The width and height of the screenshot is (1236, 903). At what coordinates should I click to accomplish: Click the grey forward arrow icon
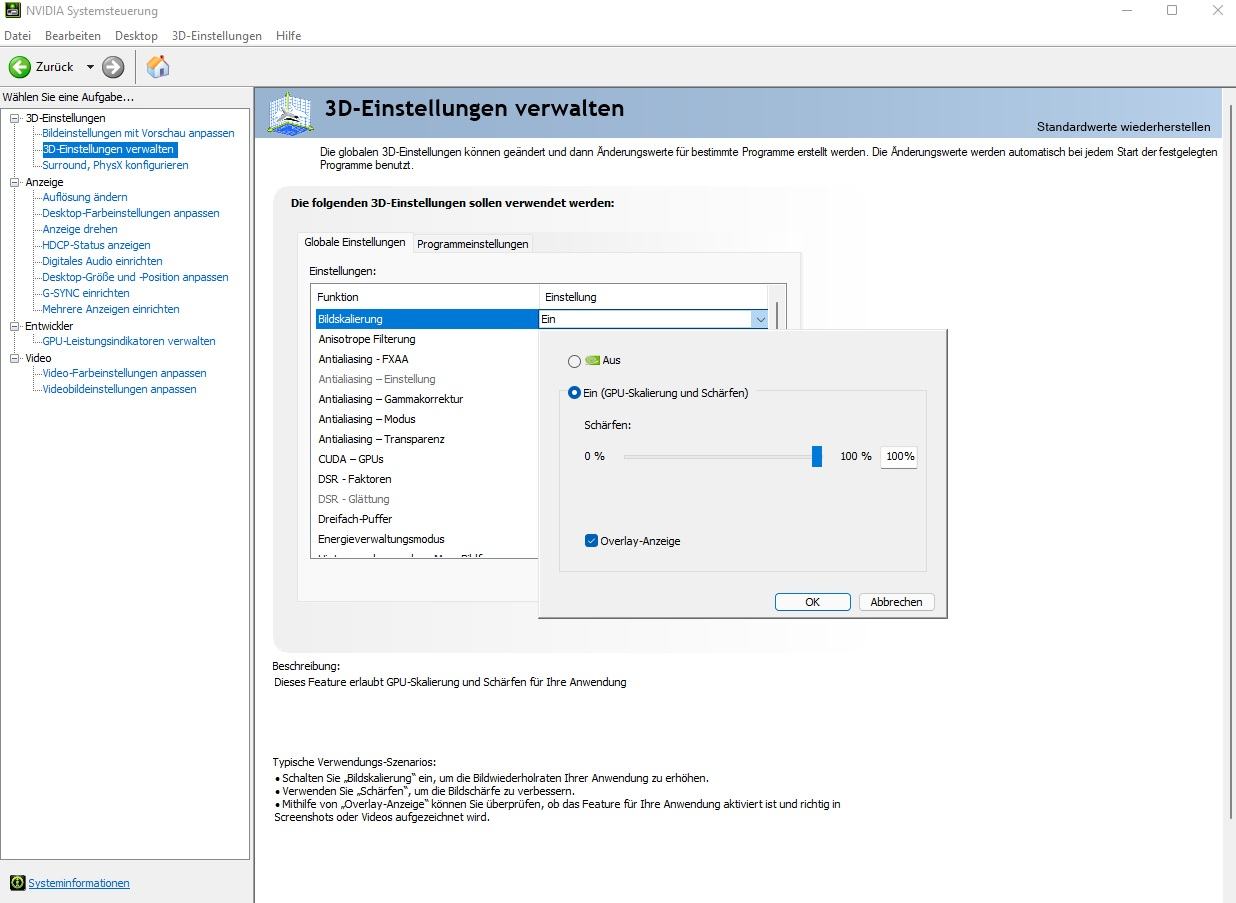[x=113, y=67]
